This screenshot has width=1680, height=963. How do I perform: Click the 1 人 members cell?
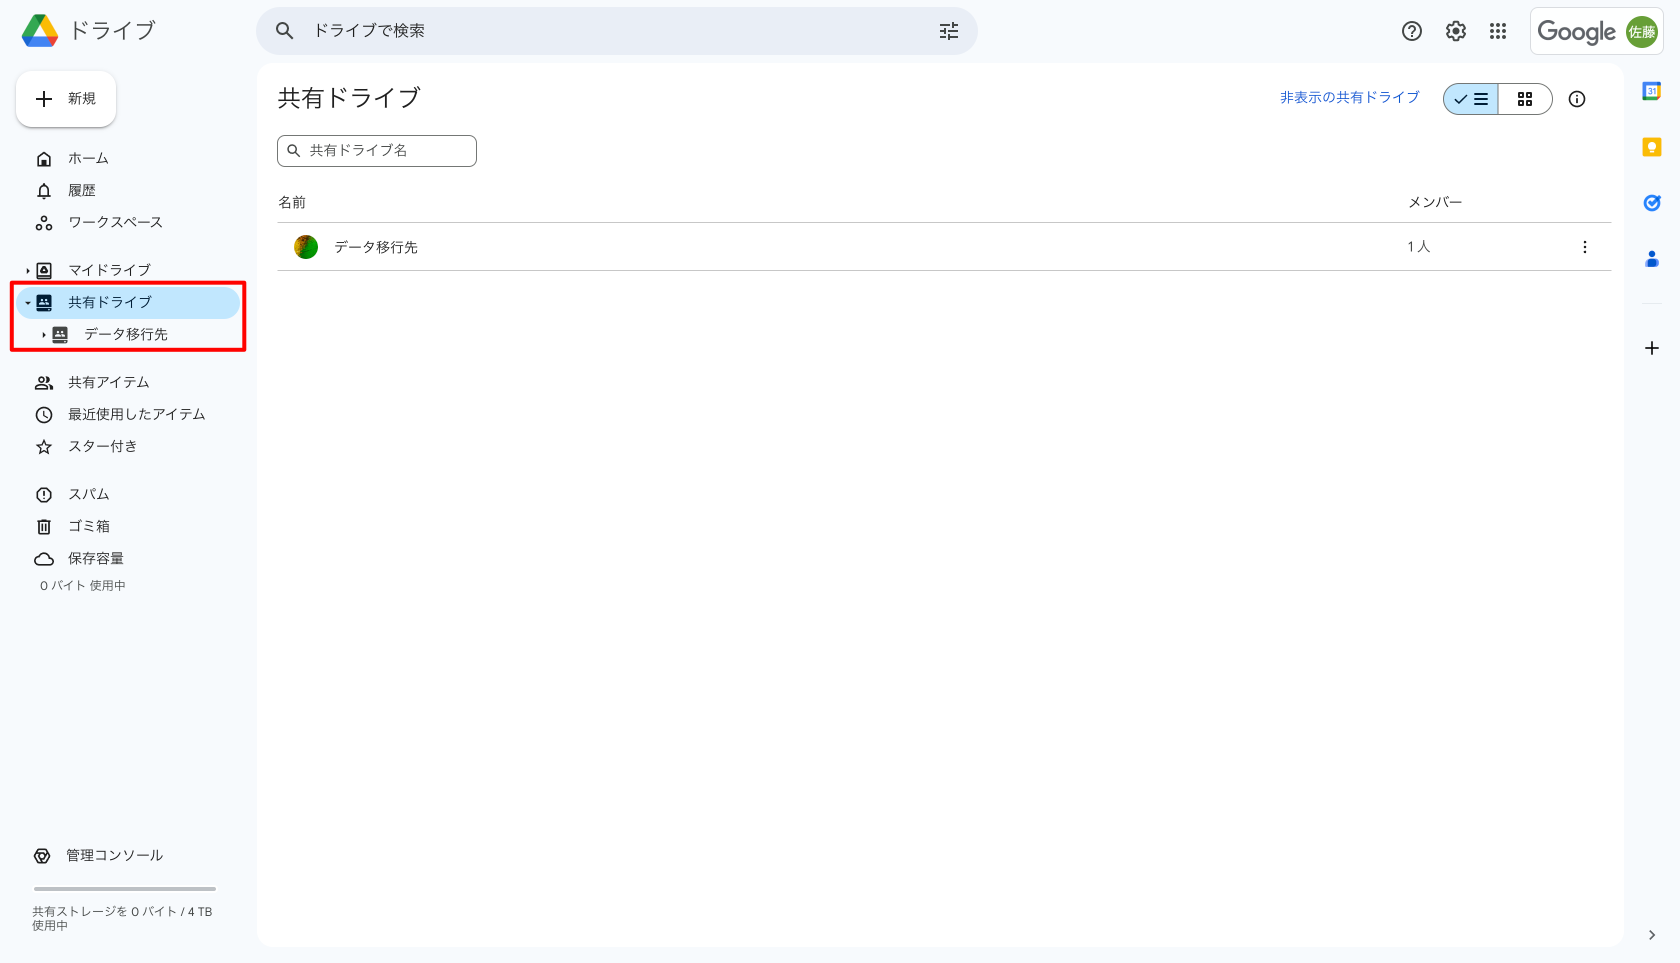(1419, 247)
